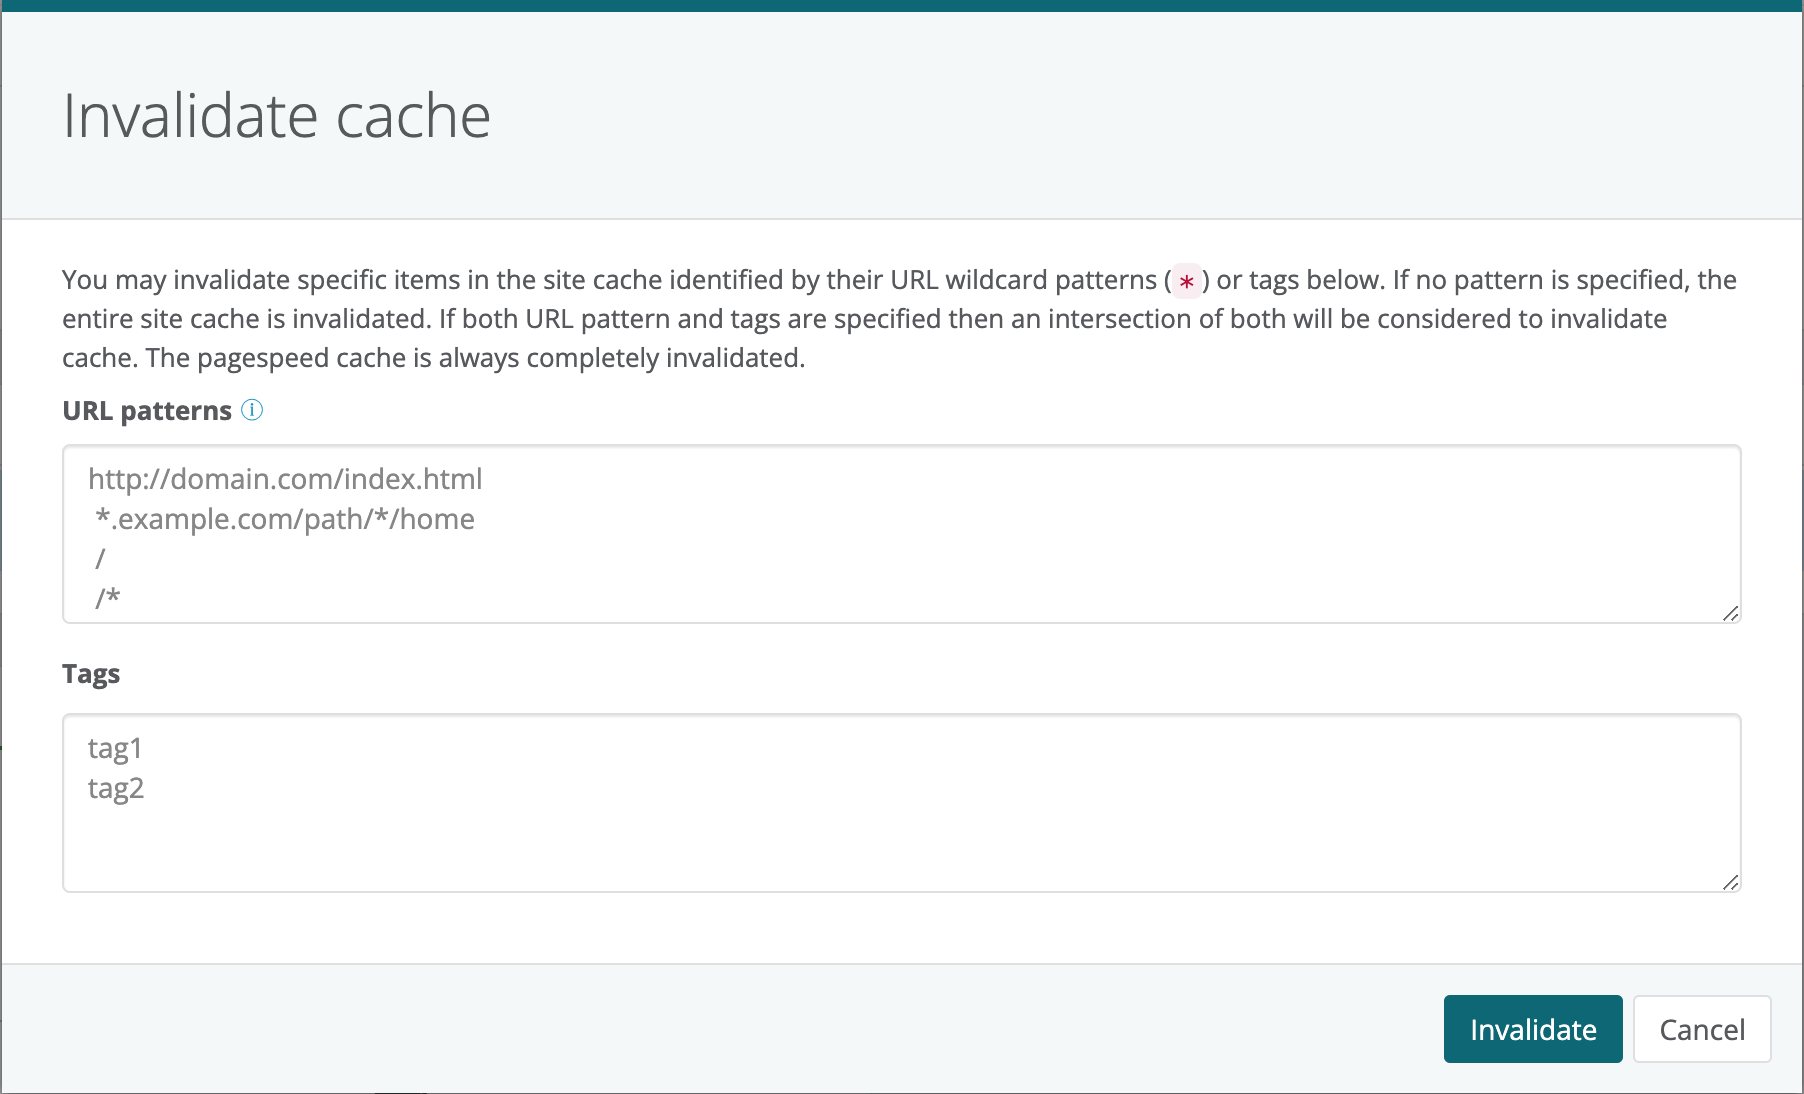The width and height of the screenshot is (1804, 1094).
Task: Click the tag1 placeholder text
Action: pos(115,748)
